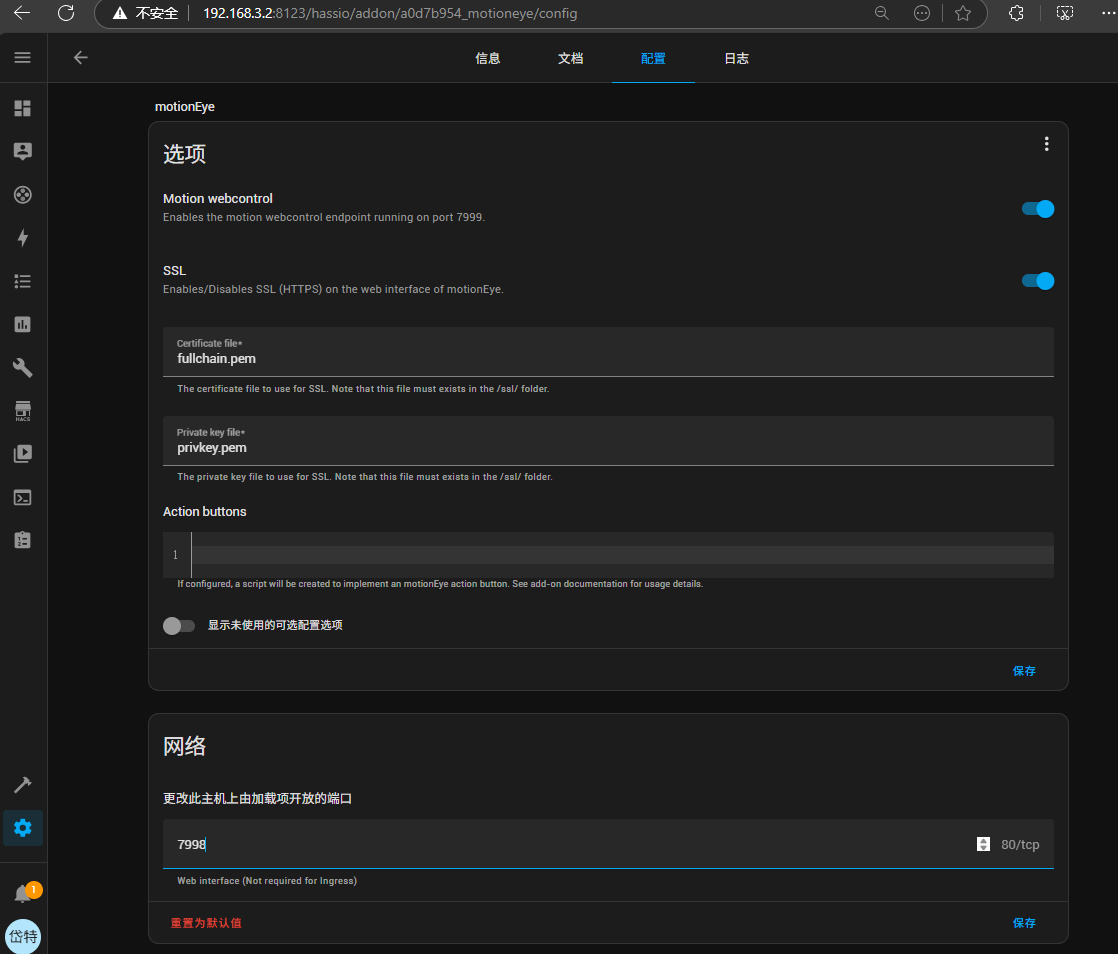1118x954 pixels.
Task: Turn off the SSL toggle
Action: 1037,281
